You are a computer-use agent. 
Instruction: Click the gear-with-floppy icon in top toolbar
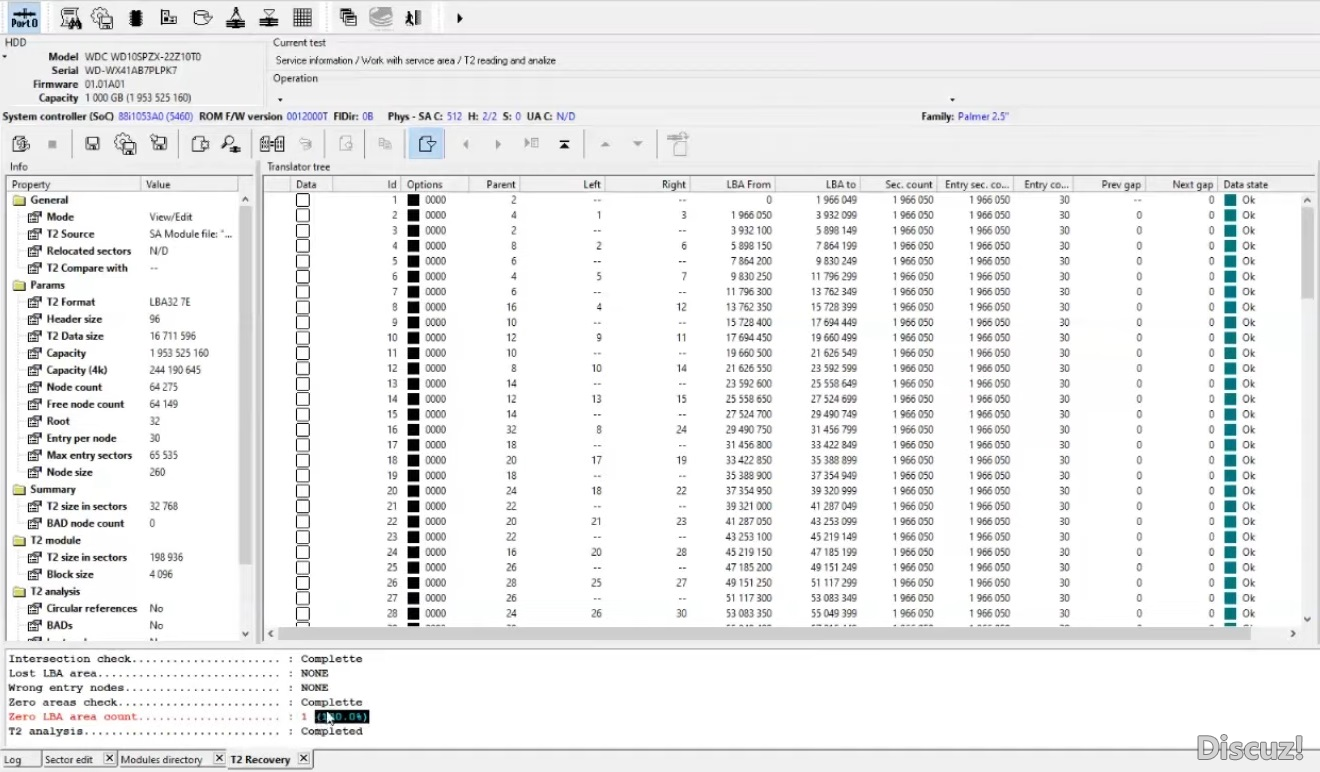102,17
